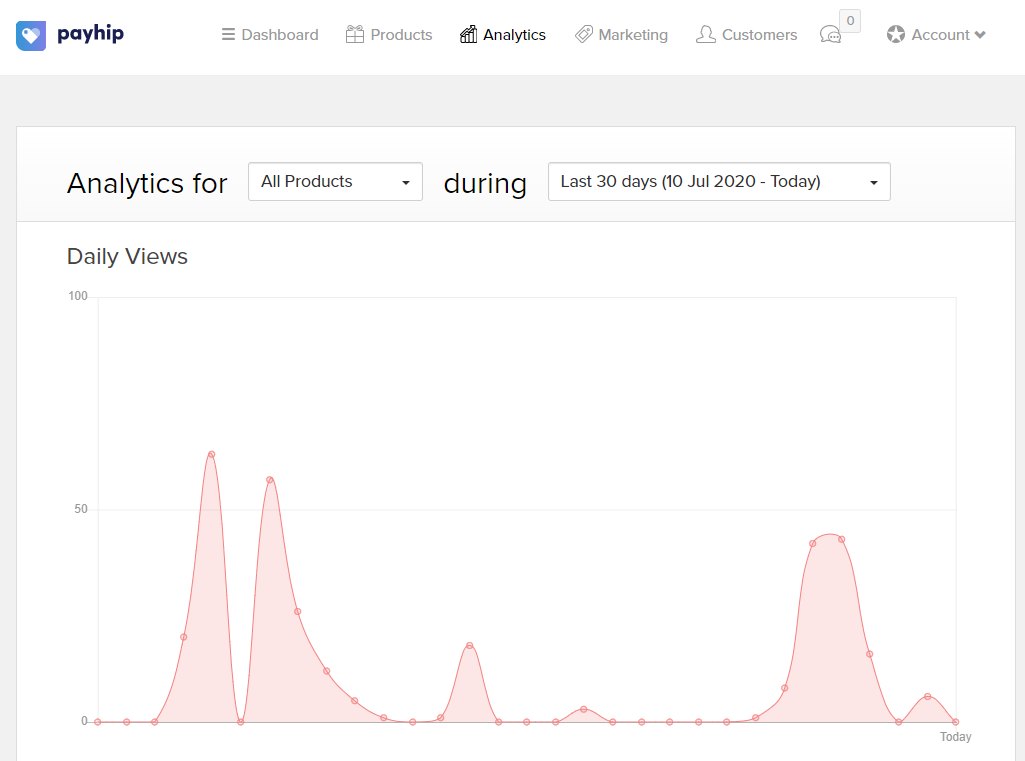This screenshot has height=761, width=1025.
Task: Click the Dashboard hamburger icon
Action: [228, 35]
